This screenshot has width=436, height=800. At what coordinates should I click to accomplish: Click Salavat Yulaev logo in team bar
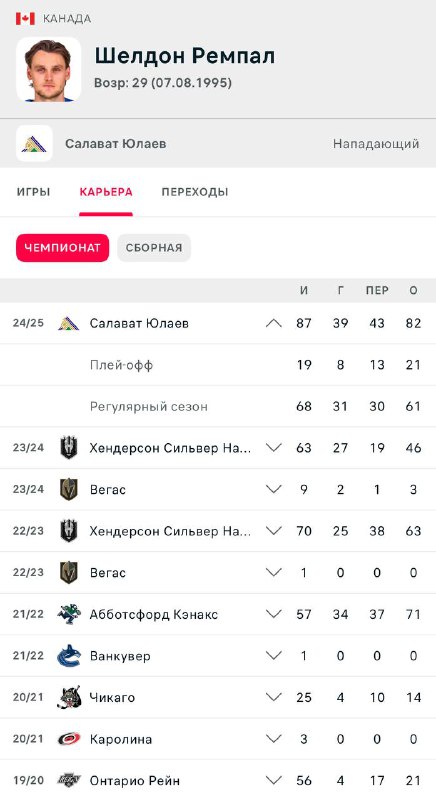point(34,143)
